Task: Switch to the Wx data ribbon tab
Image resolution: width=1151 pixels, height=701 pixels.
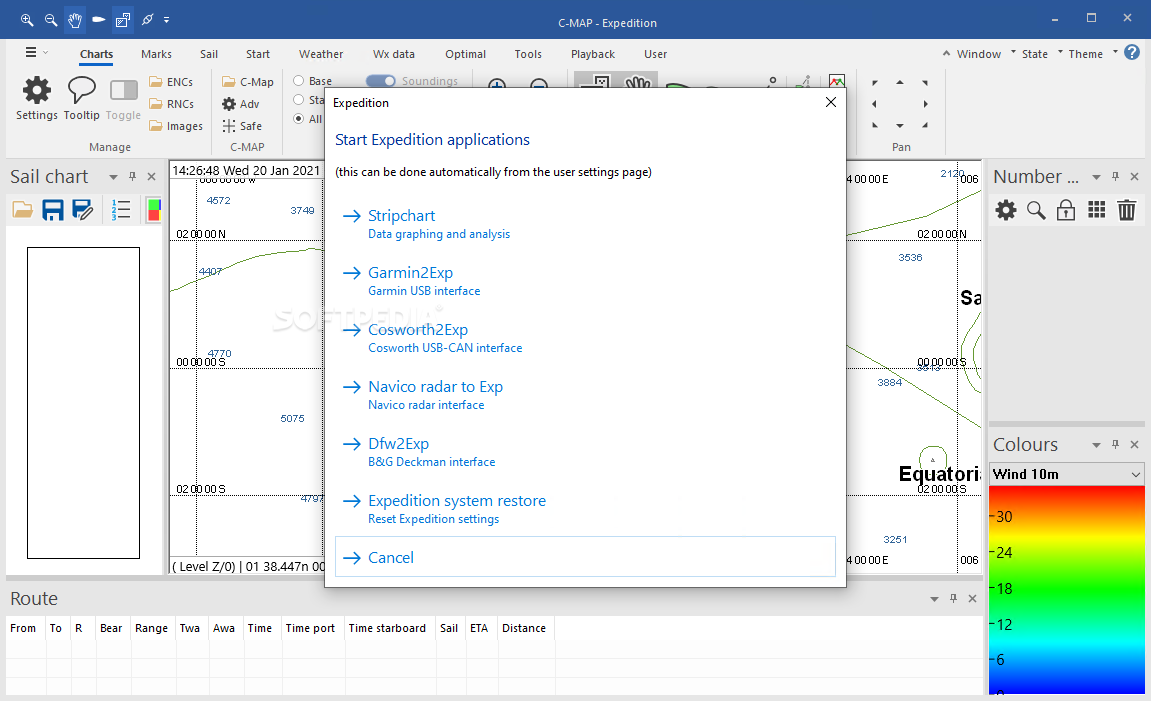Action: [393, 54]
